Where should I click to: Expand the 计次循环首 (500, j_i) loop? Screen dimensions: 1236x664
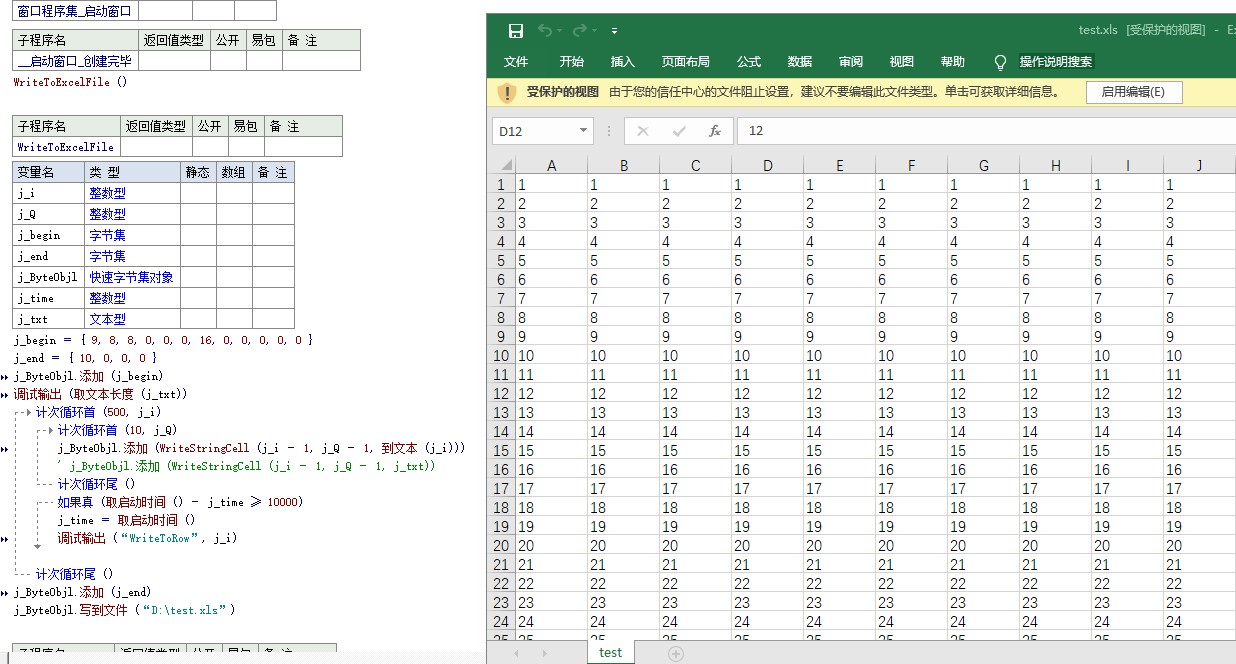(x=98, y=412)
